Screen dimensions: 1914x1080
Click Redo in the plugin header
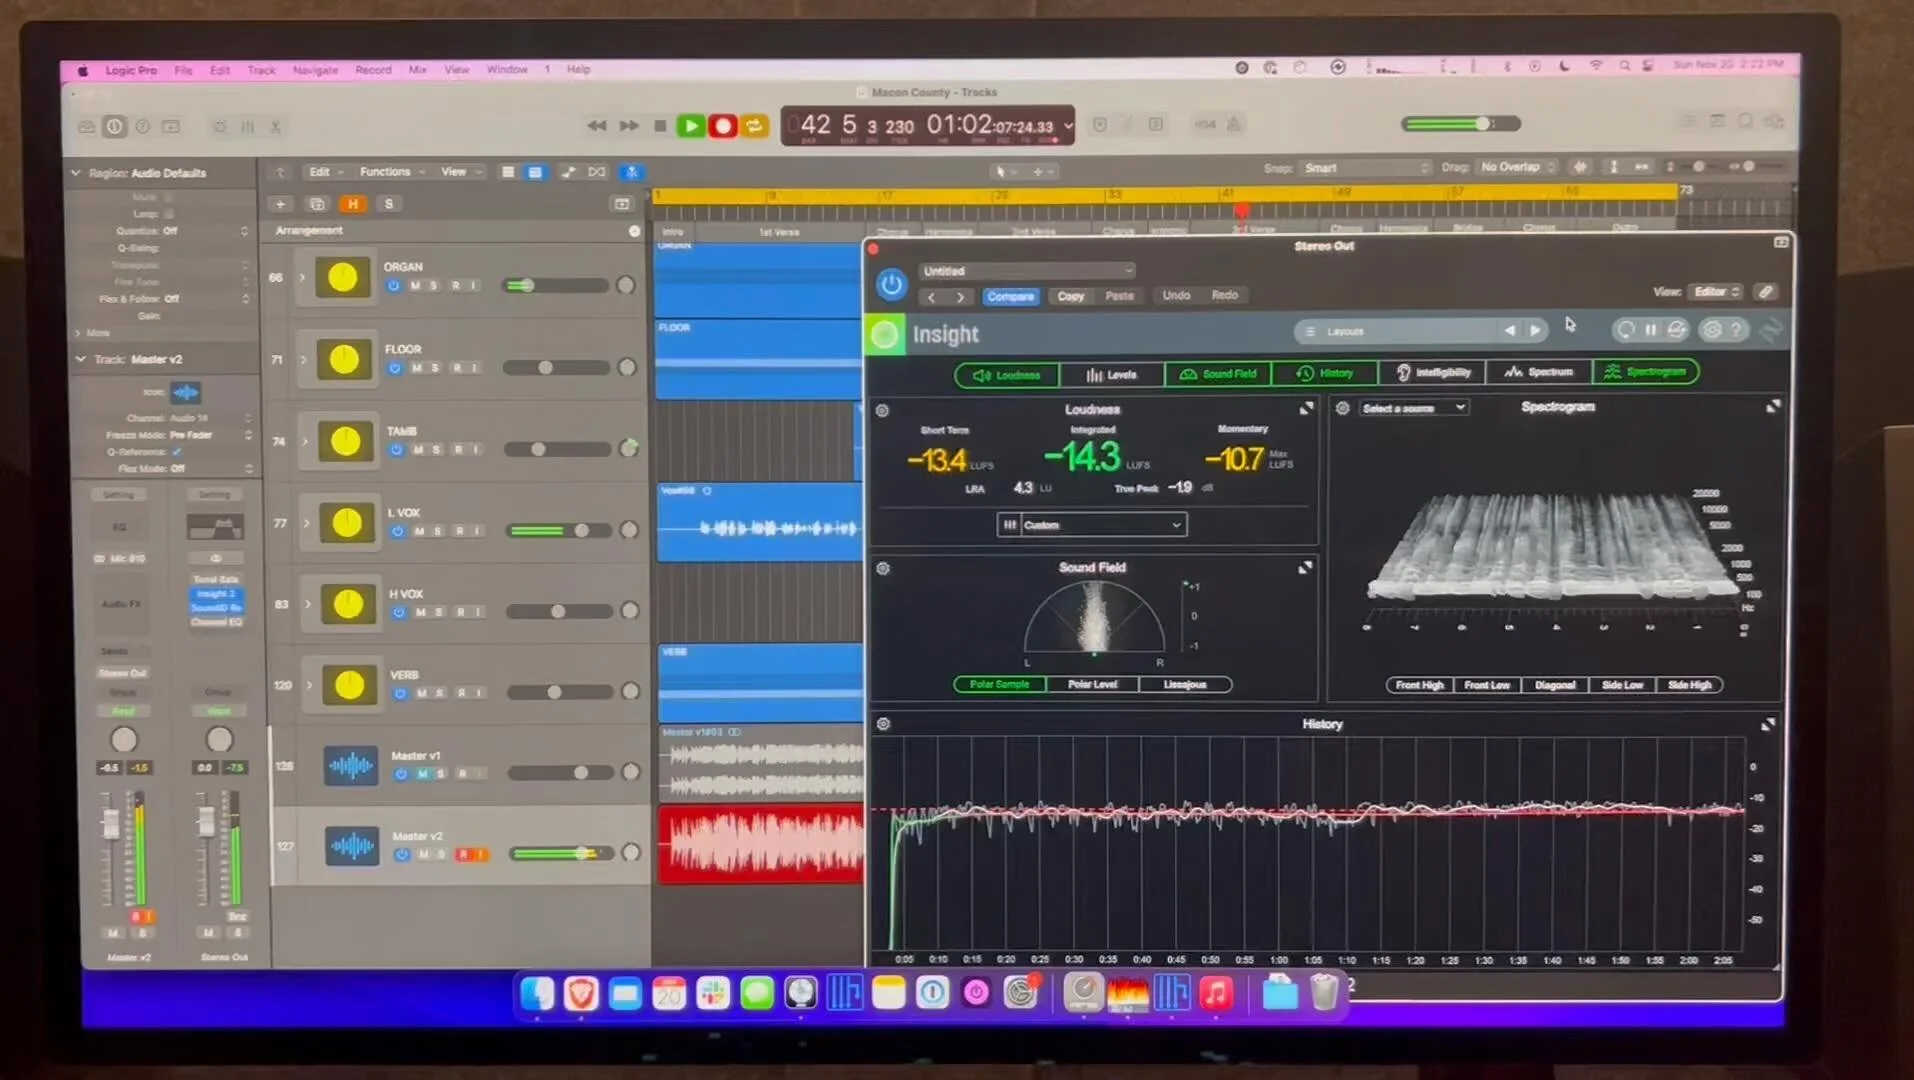[x=1225, y=295]
